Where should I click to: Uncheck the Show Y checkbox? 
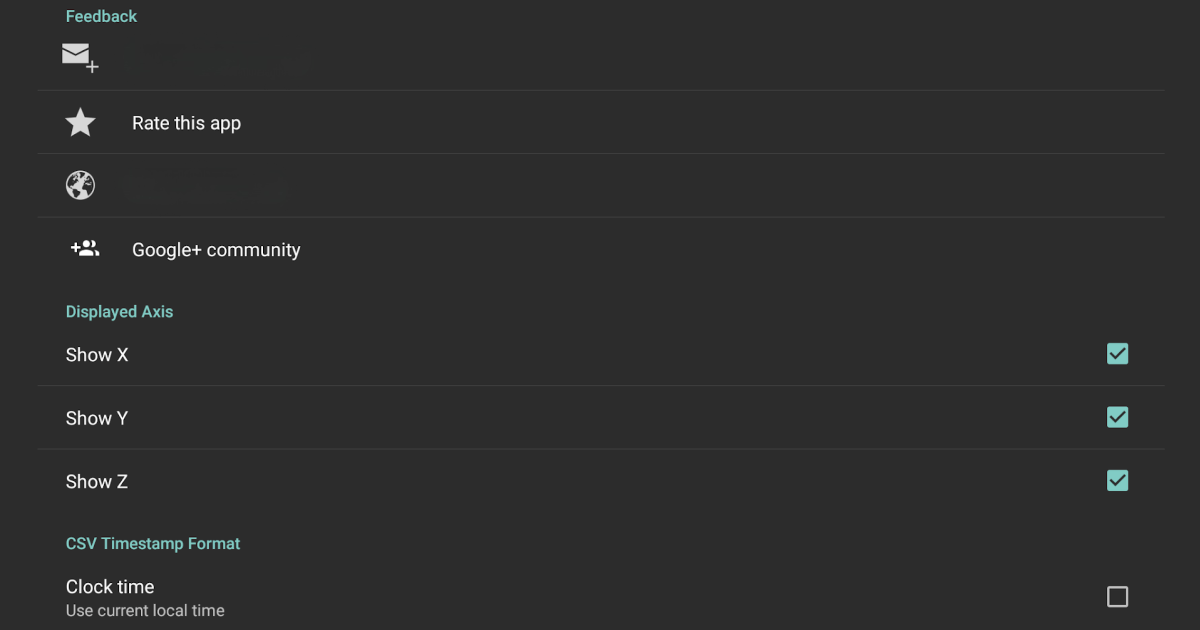[1117, 417]
